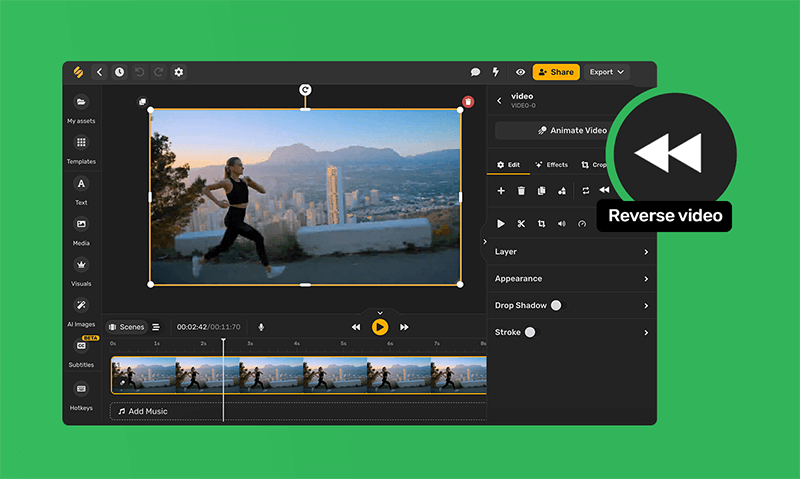Click the video preview canvas

pyautogui.click(x=305, y=197)
